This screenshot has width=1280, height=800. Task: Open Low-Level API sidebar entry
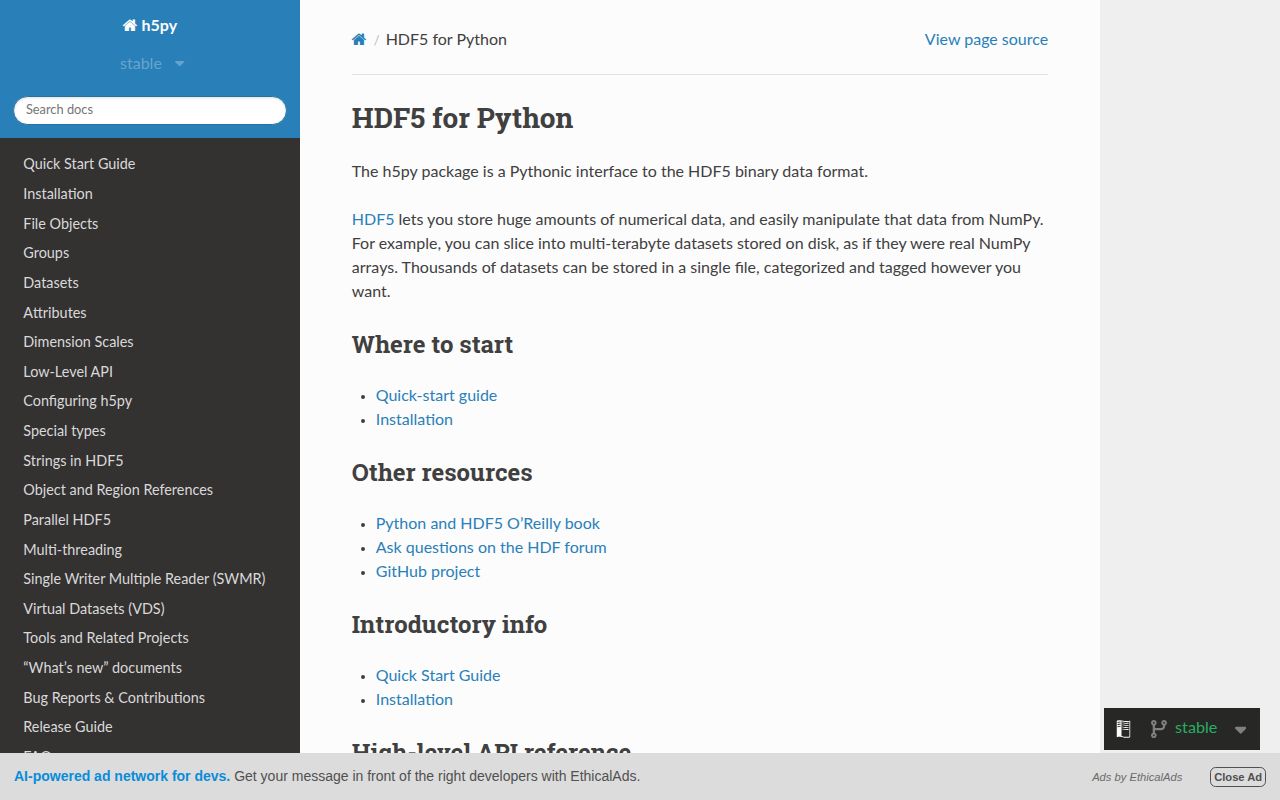point(68,372)
